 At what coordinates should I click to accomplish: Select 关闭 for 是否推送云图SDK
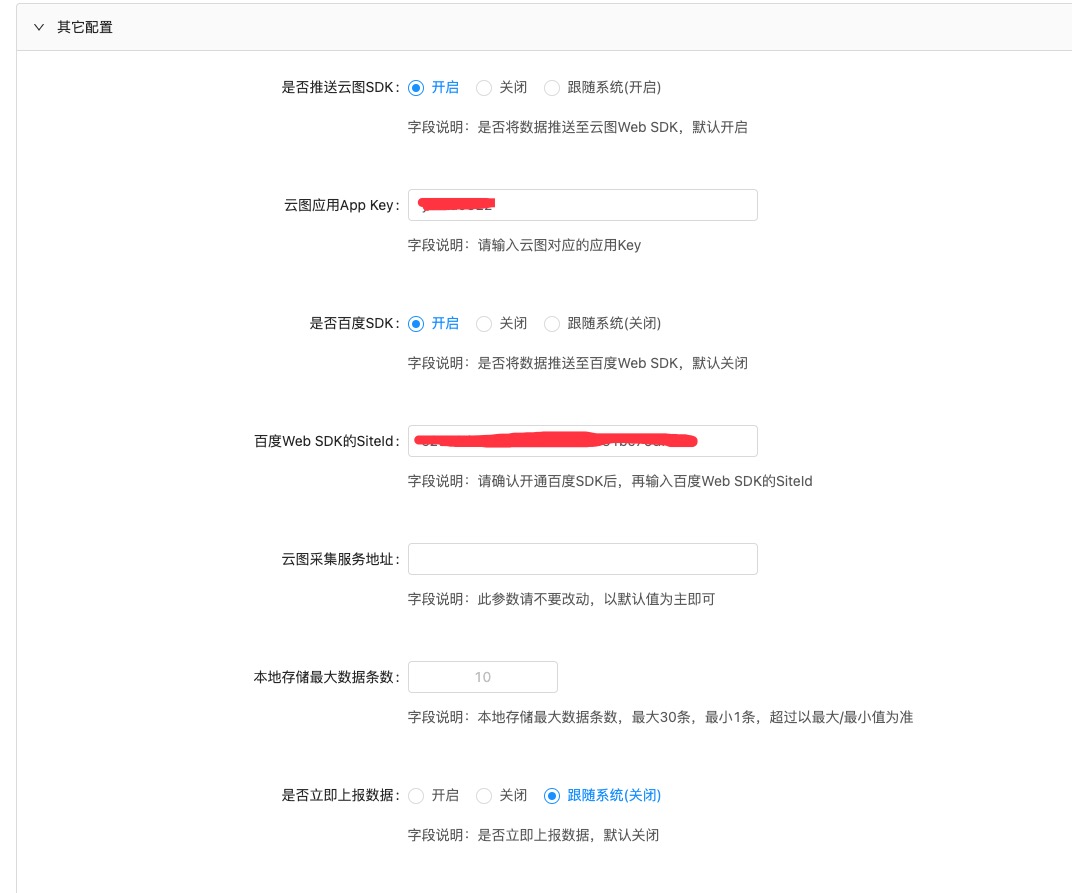pyautogui.click(x=484, y=87)
